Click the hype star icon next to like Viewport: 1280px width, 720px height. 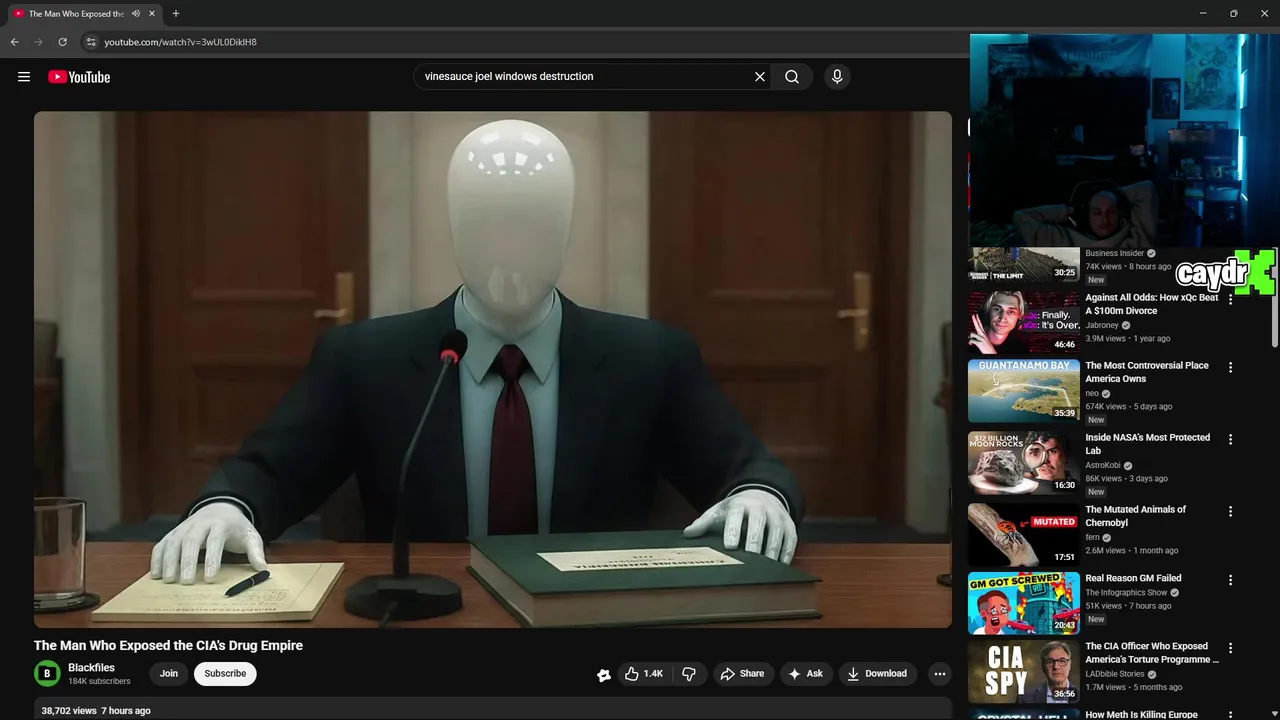tap(604, 675)
